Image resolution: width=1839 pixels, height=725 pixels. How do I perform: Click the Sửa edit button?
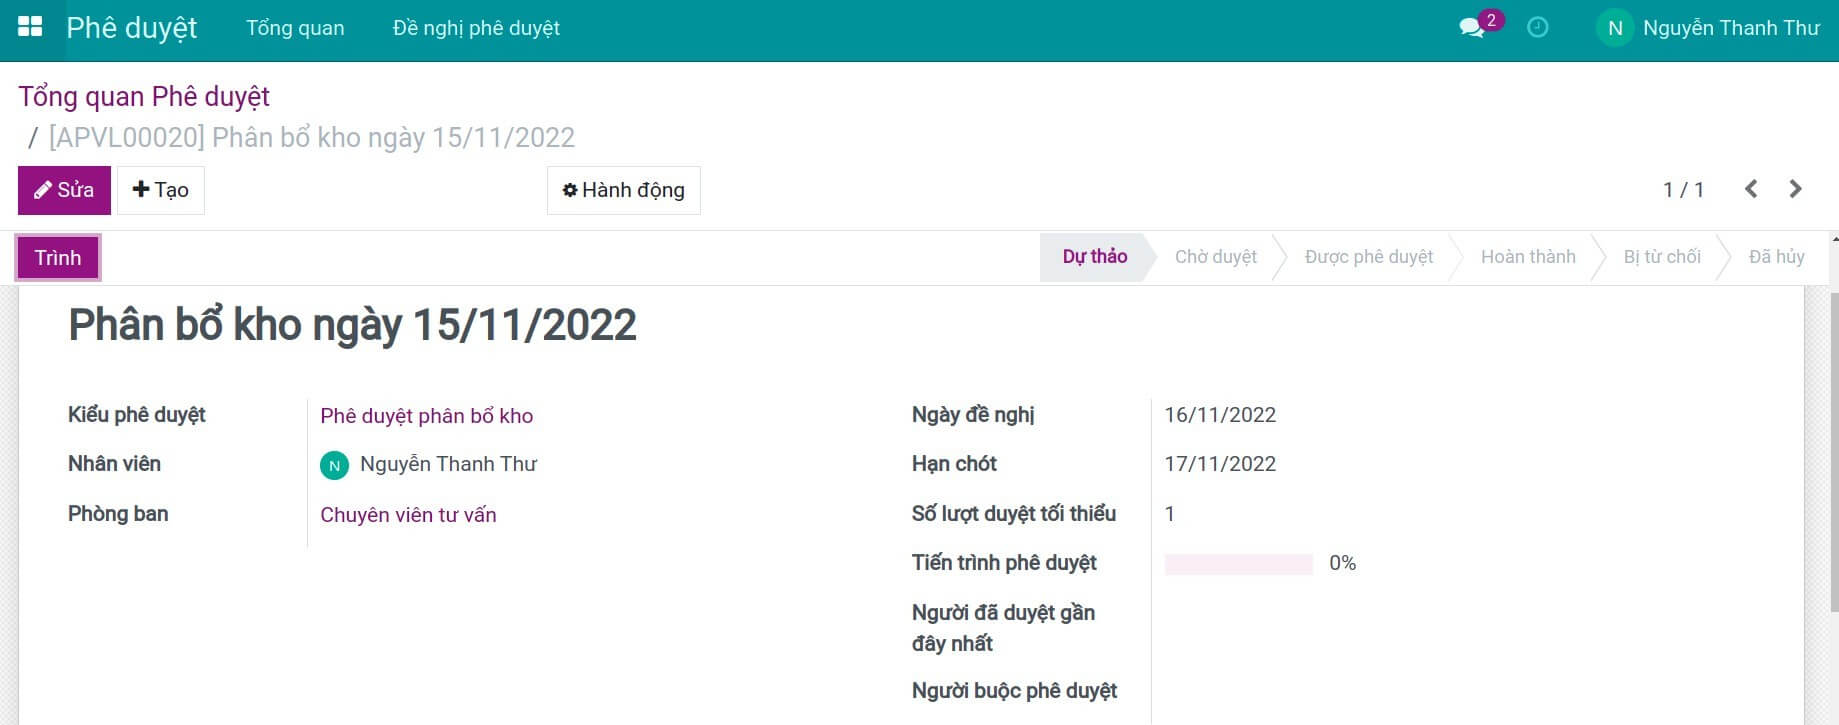64,190
